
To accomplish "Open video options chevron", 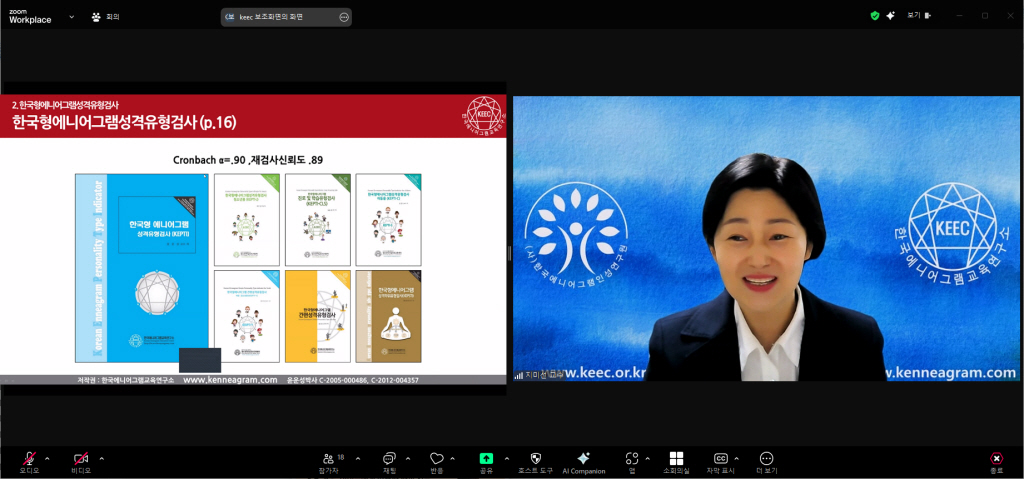I will click(x=101, y=458).
